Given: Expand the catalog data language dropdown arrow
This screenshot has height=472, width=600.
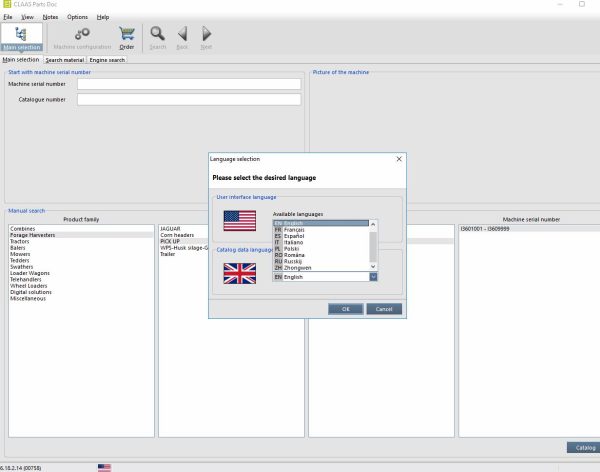Looking at the screenshot, I should [373, 277].
